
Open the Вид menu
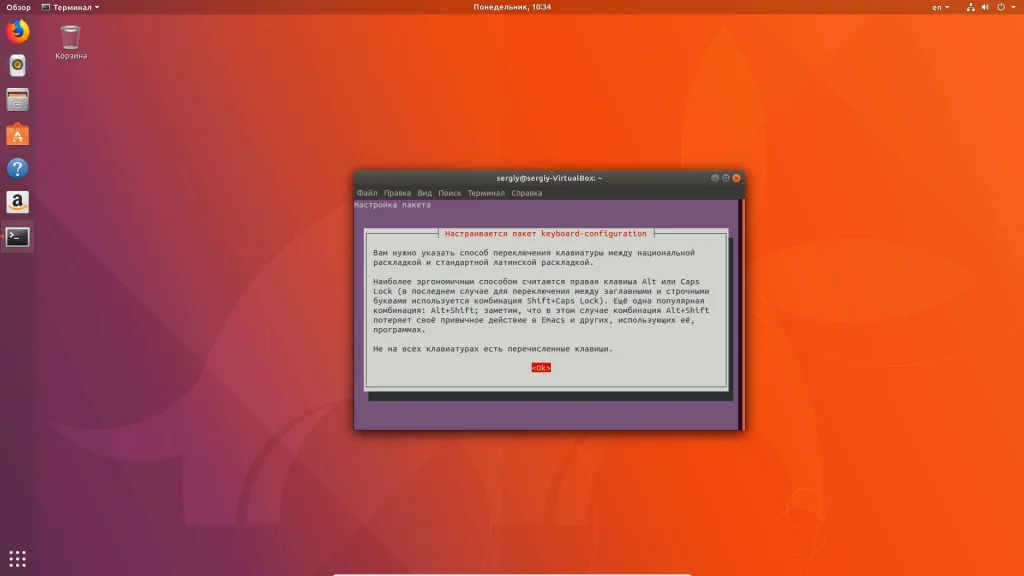click(424, 193)
